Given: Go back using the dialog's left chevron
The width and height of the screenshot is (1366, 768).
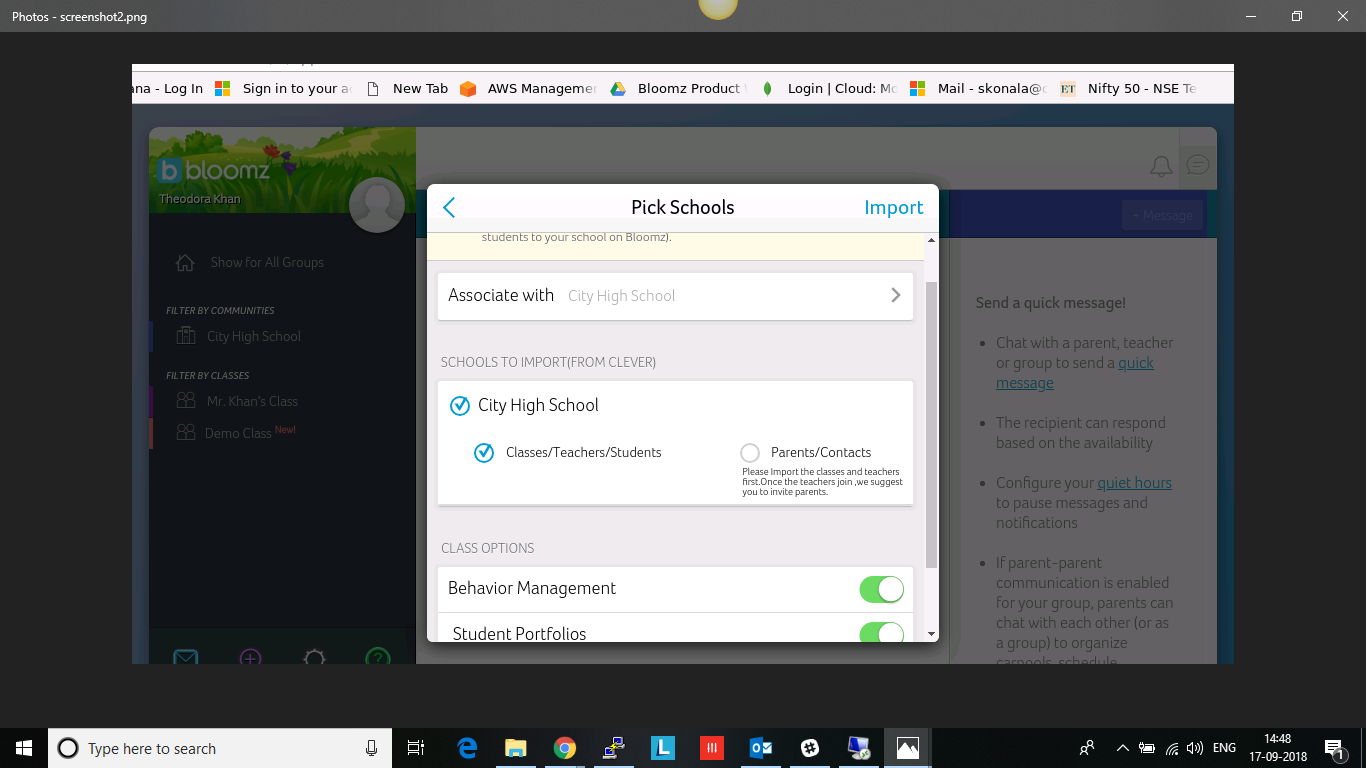Looking at the screenshot, I should click(x=449, y=207).
